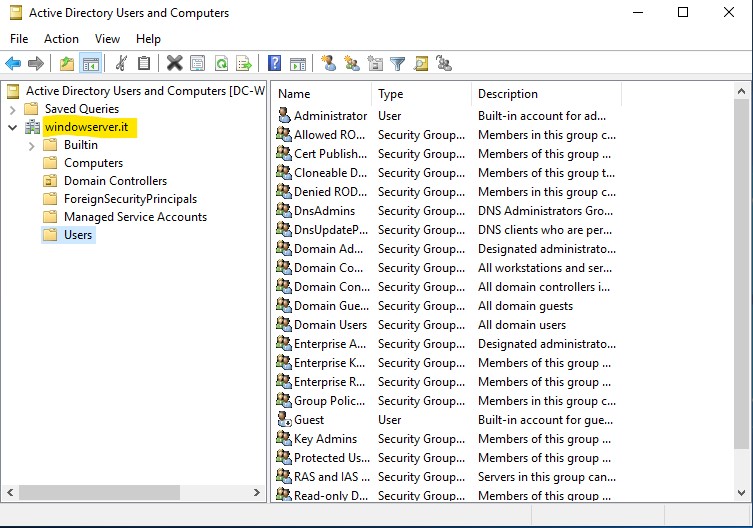Viewport: 753px width, 528px height.
Task: Click list pane scroll down arrow
Action: tap(741, 493)
